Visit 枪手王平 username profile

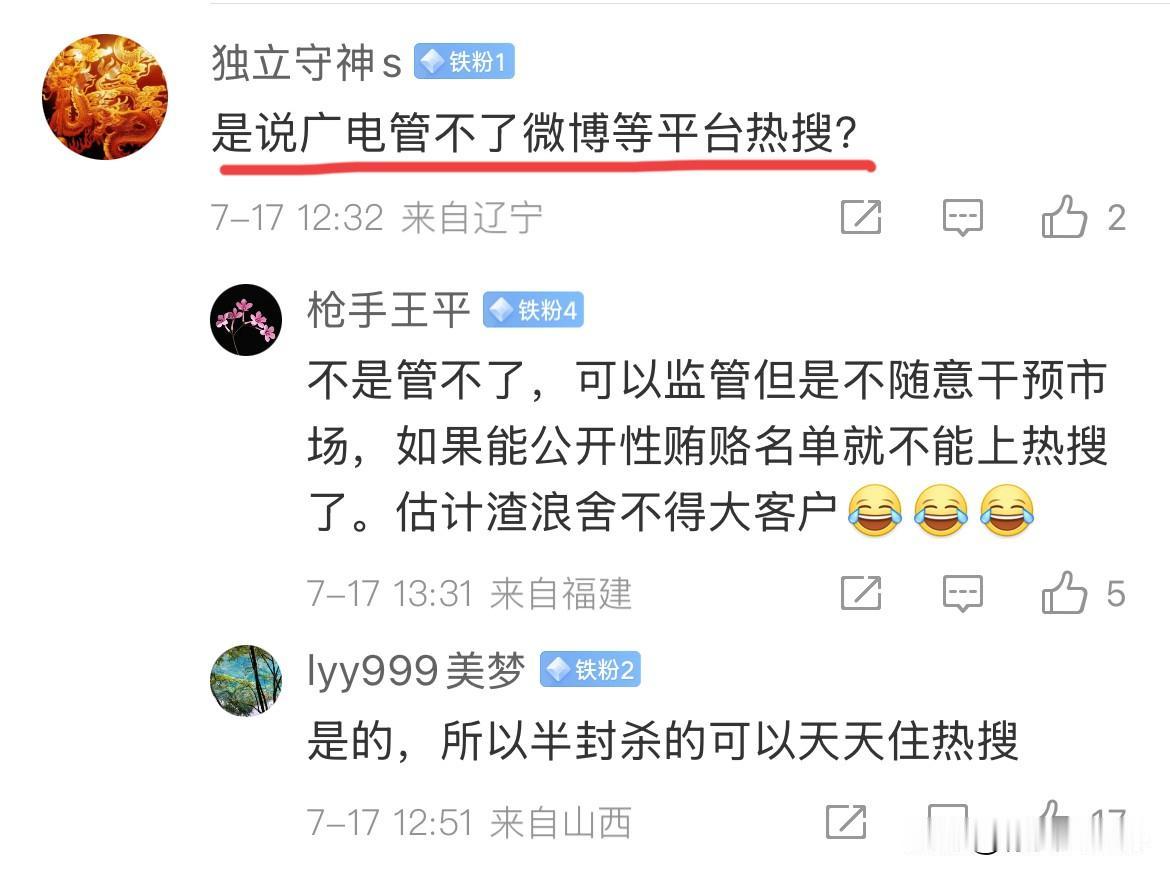point(388,310)
